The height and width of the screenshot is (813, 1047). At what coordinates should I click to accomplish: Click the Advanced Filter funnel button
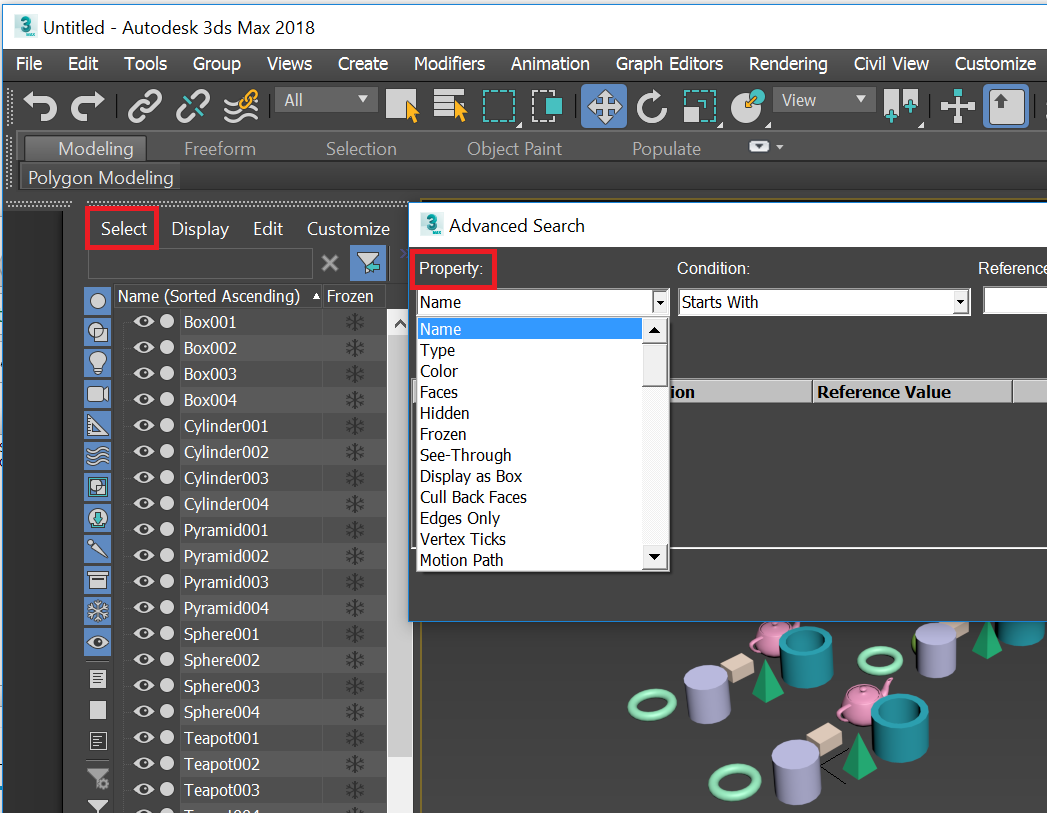pos(369,263)
